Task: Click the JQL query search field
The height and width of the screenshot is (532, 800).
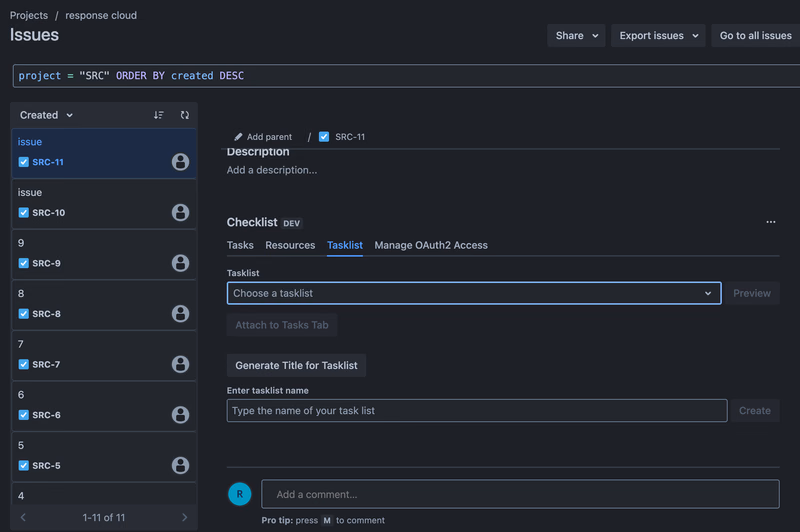Action: coord(406,75)
